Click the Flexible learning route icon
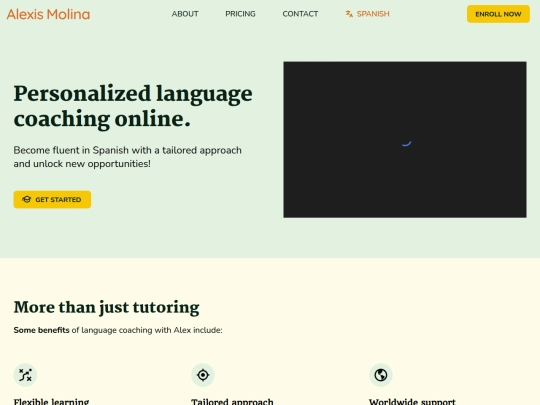Image resolution: width=540 pixels, height=405 pixels. click(x=25, y=375)
